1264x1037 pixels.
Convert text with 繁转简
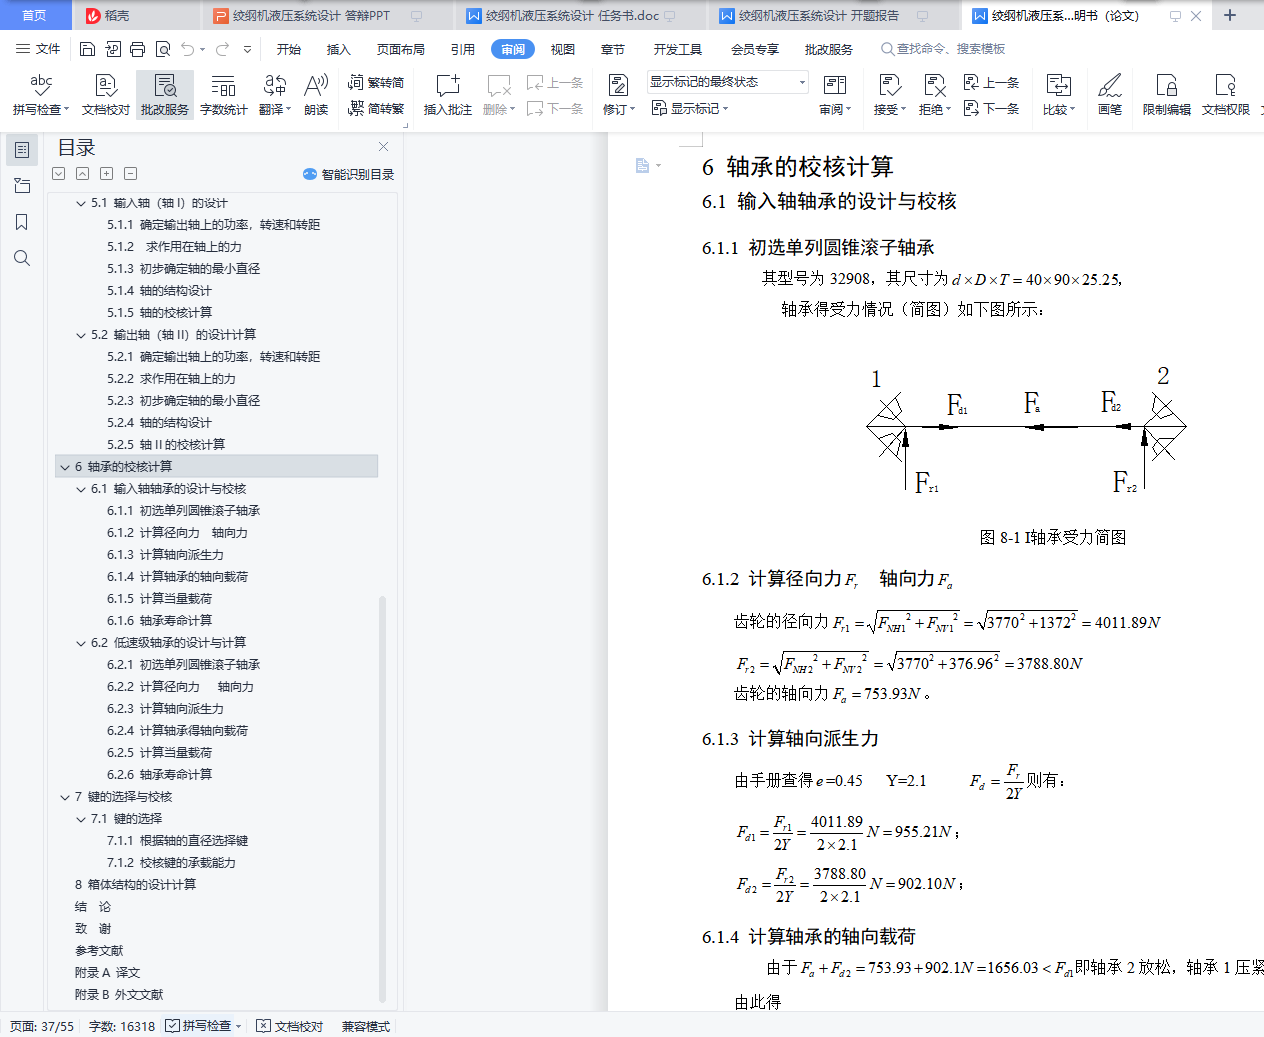376,82
